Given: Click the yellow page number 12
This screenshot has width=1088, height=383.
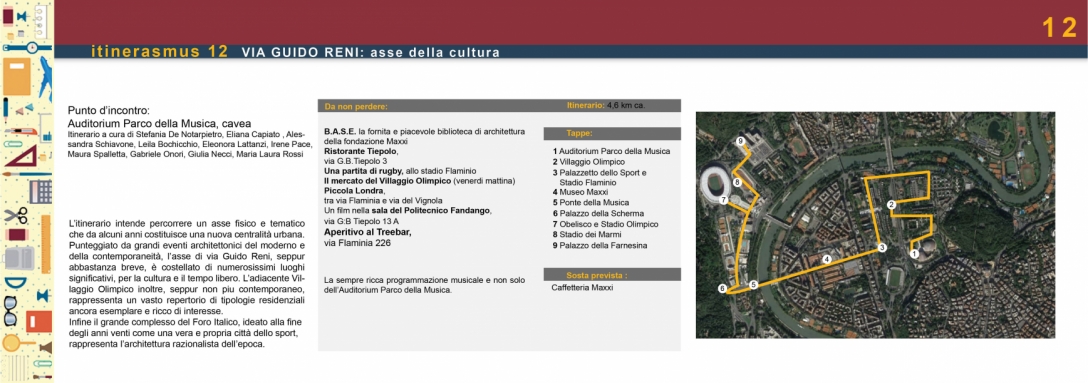Looking at the screenshot, I should pyautogui.click(x=1059, y=28).
